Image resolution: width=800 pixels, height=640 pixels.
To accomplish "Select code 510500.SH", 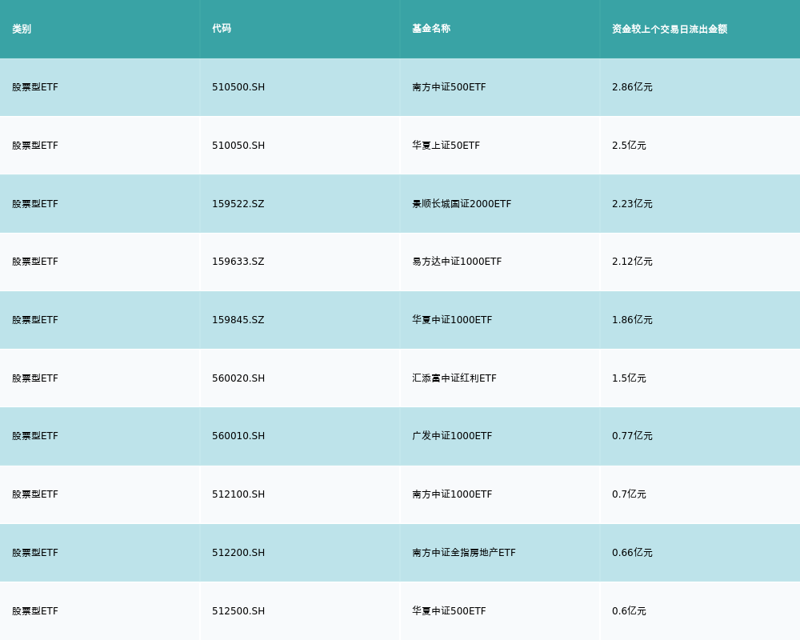I will pyautogui.click(x=238, y=87).
